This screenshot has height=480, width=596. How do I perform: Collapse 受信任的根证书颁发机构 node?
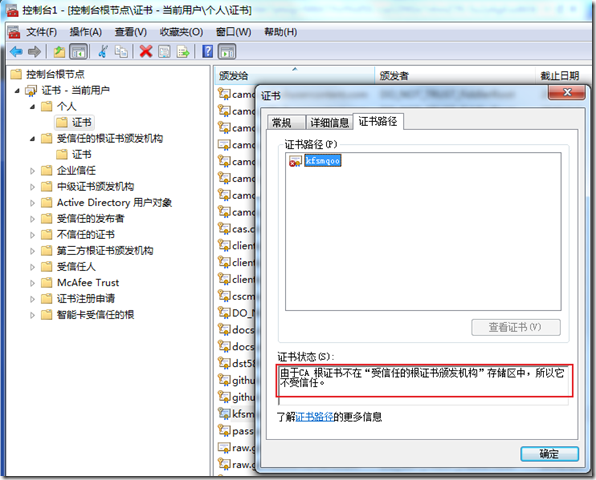coord(33,139)
